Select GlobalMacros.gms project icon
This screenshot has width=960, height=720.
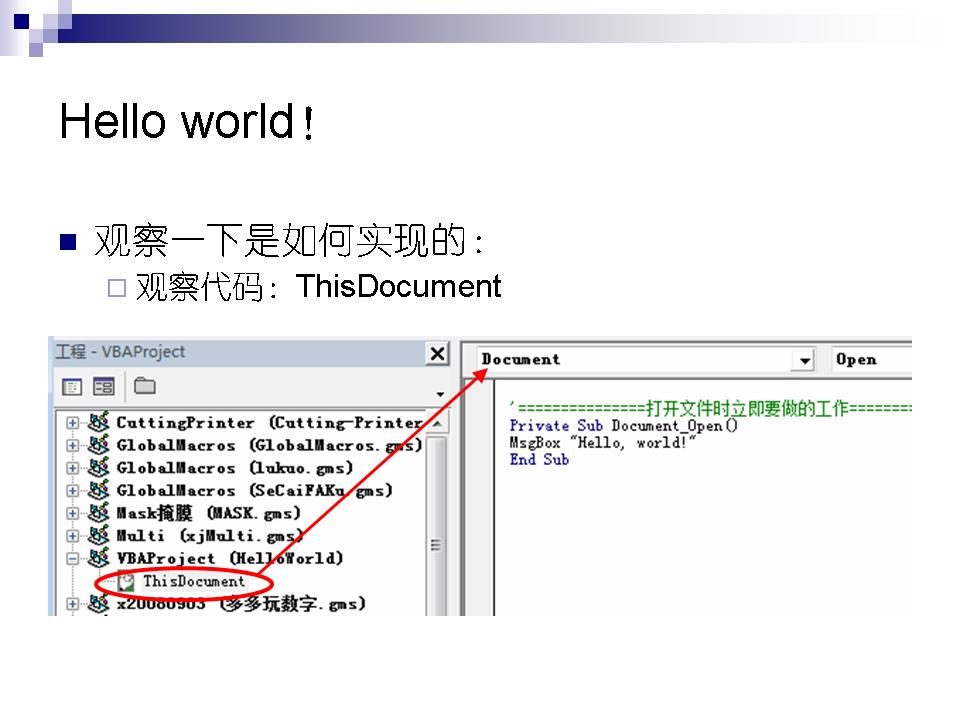coord(98,444)
